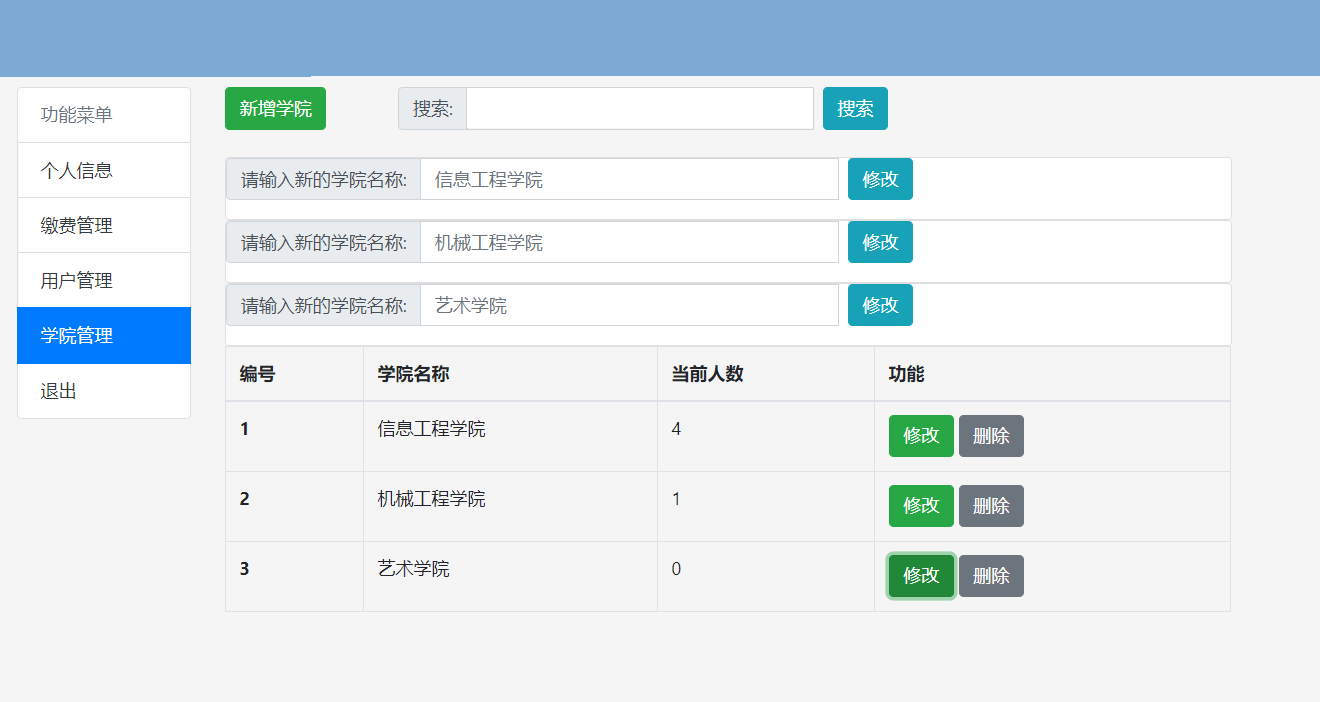Image resolution: width=1320 pixels, height=702 pixels.
Task: Open 缴费管理 in the sidebar menu
Action: click(x=104, y=225)
